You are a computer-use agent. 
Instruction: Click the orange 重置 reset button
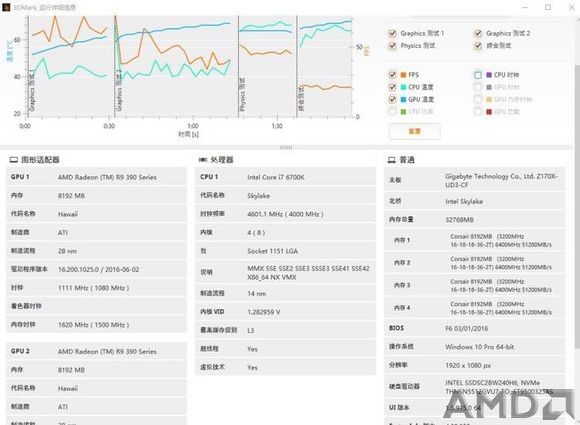[x=415, y=131]
